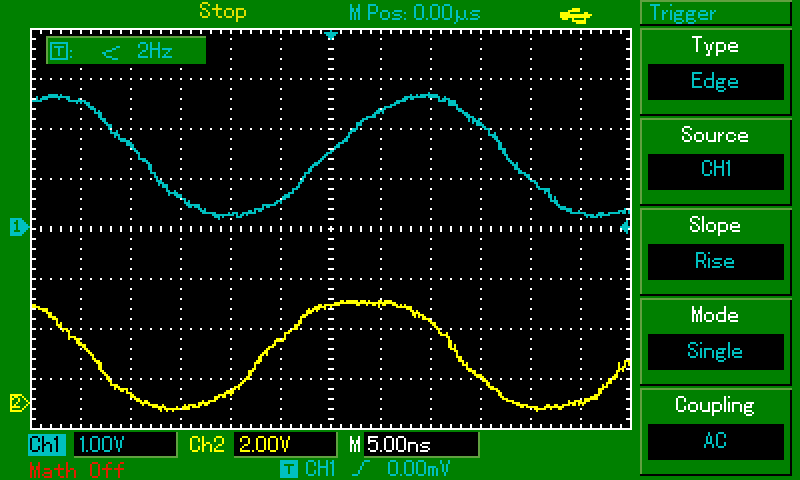Toggle trigger Slope from Rise
Screen dimensions: 800x480
pyautogui.click(x=715, y=261)
